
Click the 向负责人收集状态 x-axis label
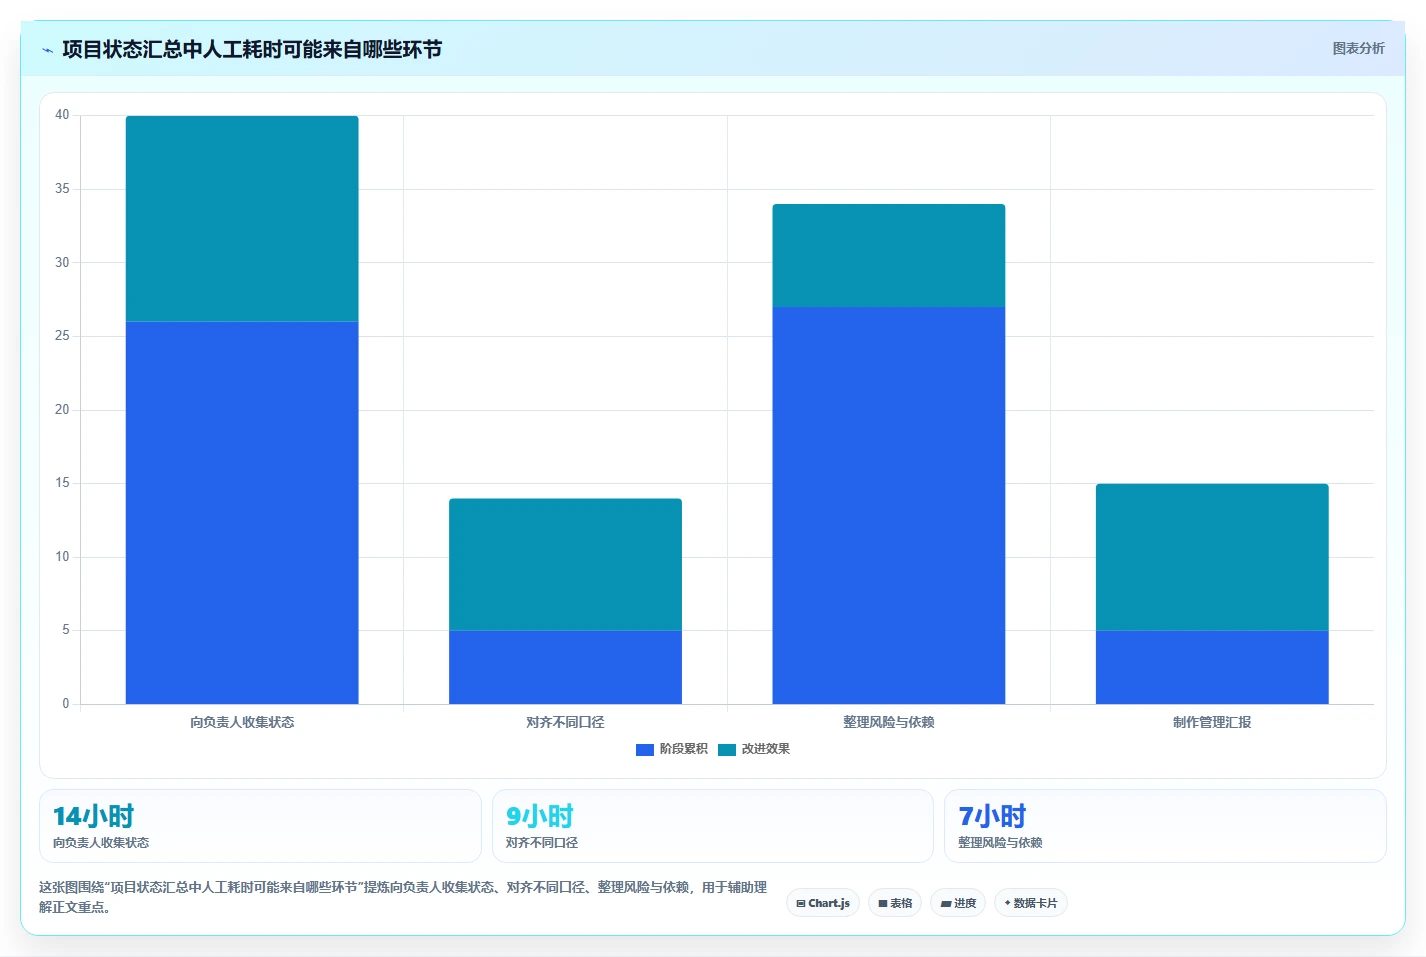pos(242,722)
